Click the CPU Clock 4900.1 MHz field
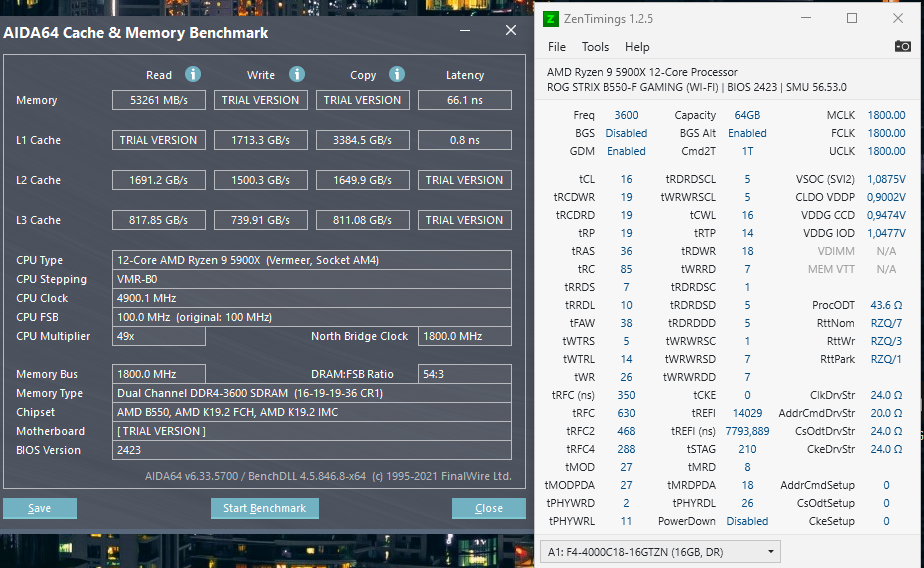 coord(312,298)
